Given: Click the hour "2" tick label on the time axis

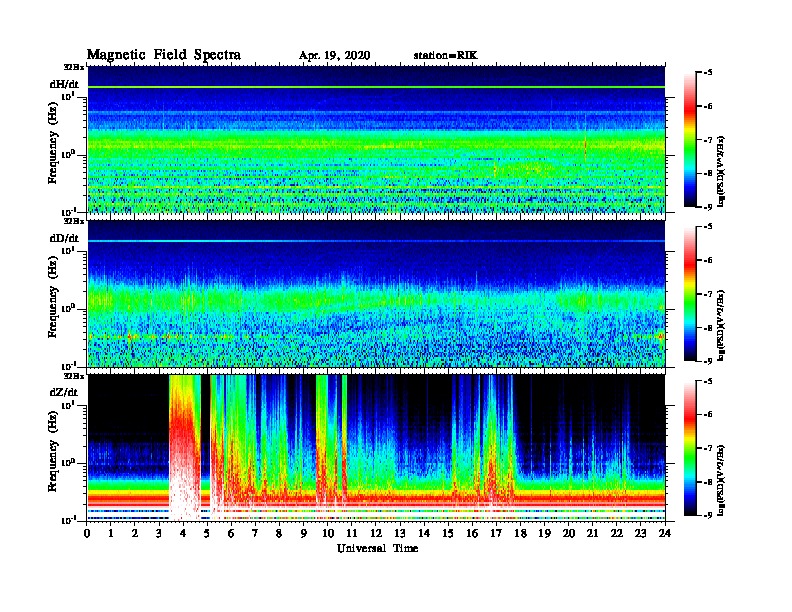Looking at the screenshot, I should pyautogui.click(x=135, y=533).
